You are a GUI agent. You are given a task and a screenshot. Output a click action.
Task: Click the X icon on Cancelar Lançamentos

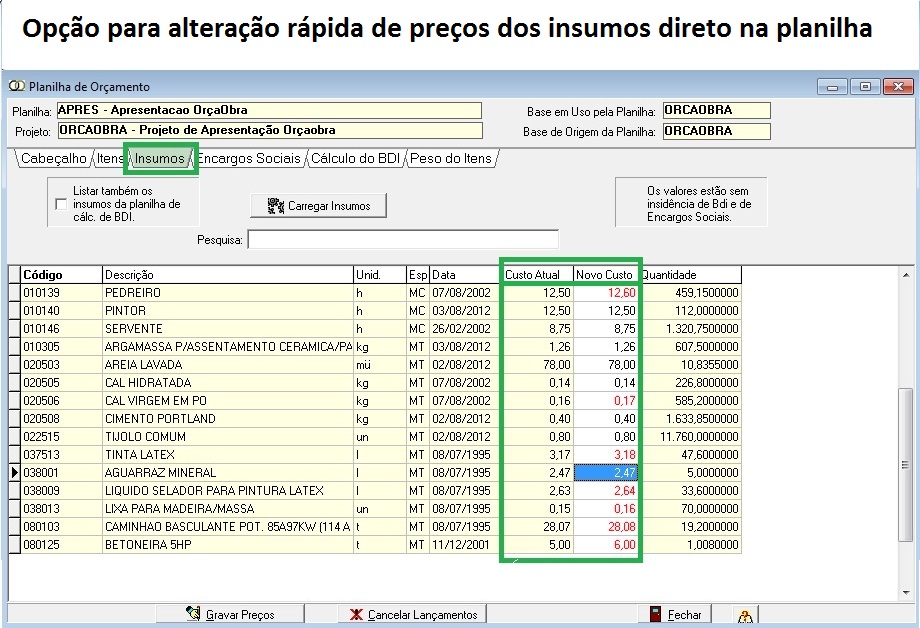[x=357, y=614]
